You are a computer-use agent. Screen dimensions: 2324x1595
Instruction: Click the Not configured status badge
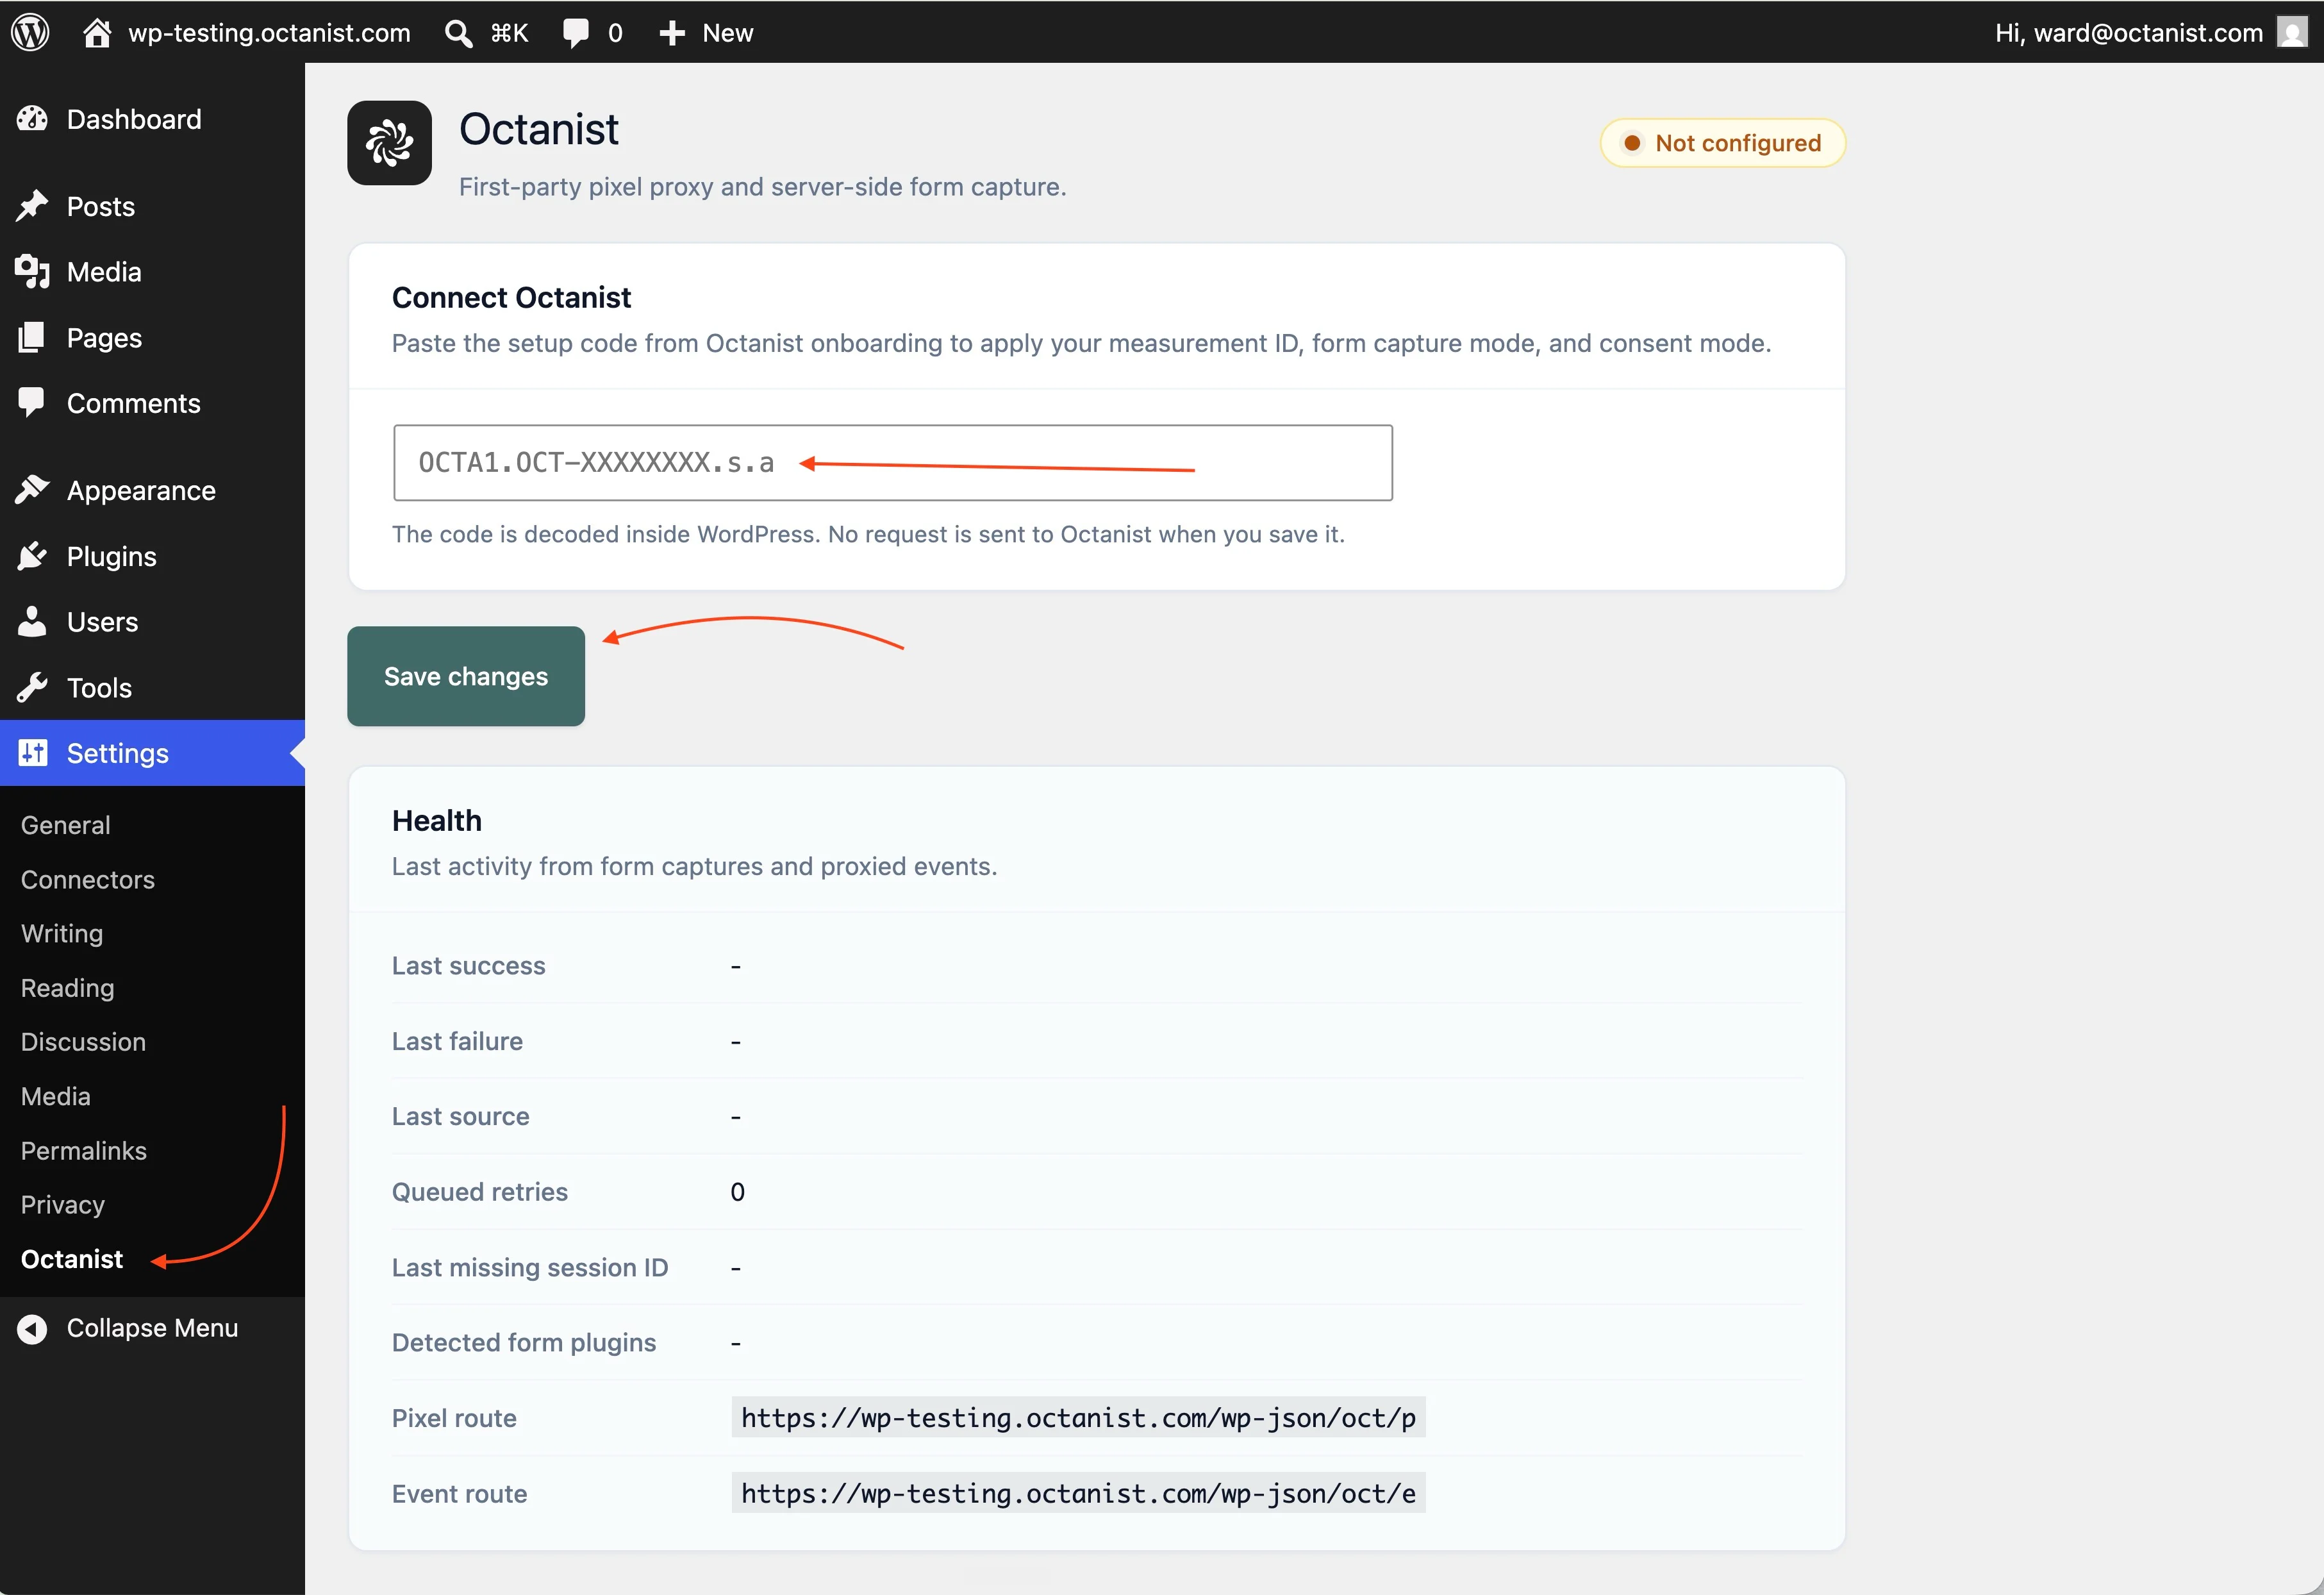click(1722, 143)
